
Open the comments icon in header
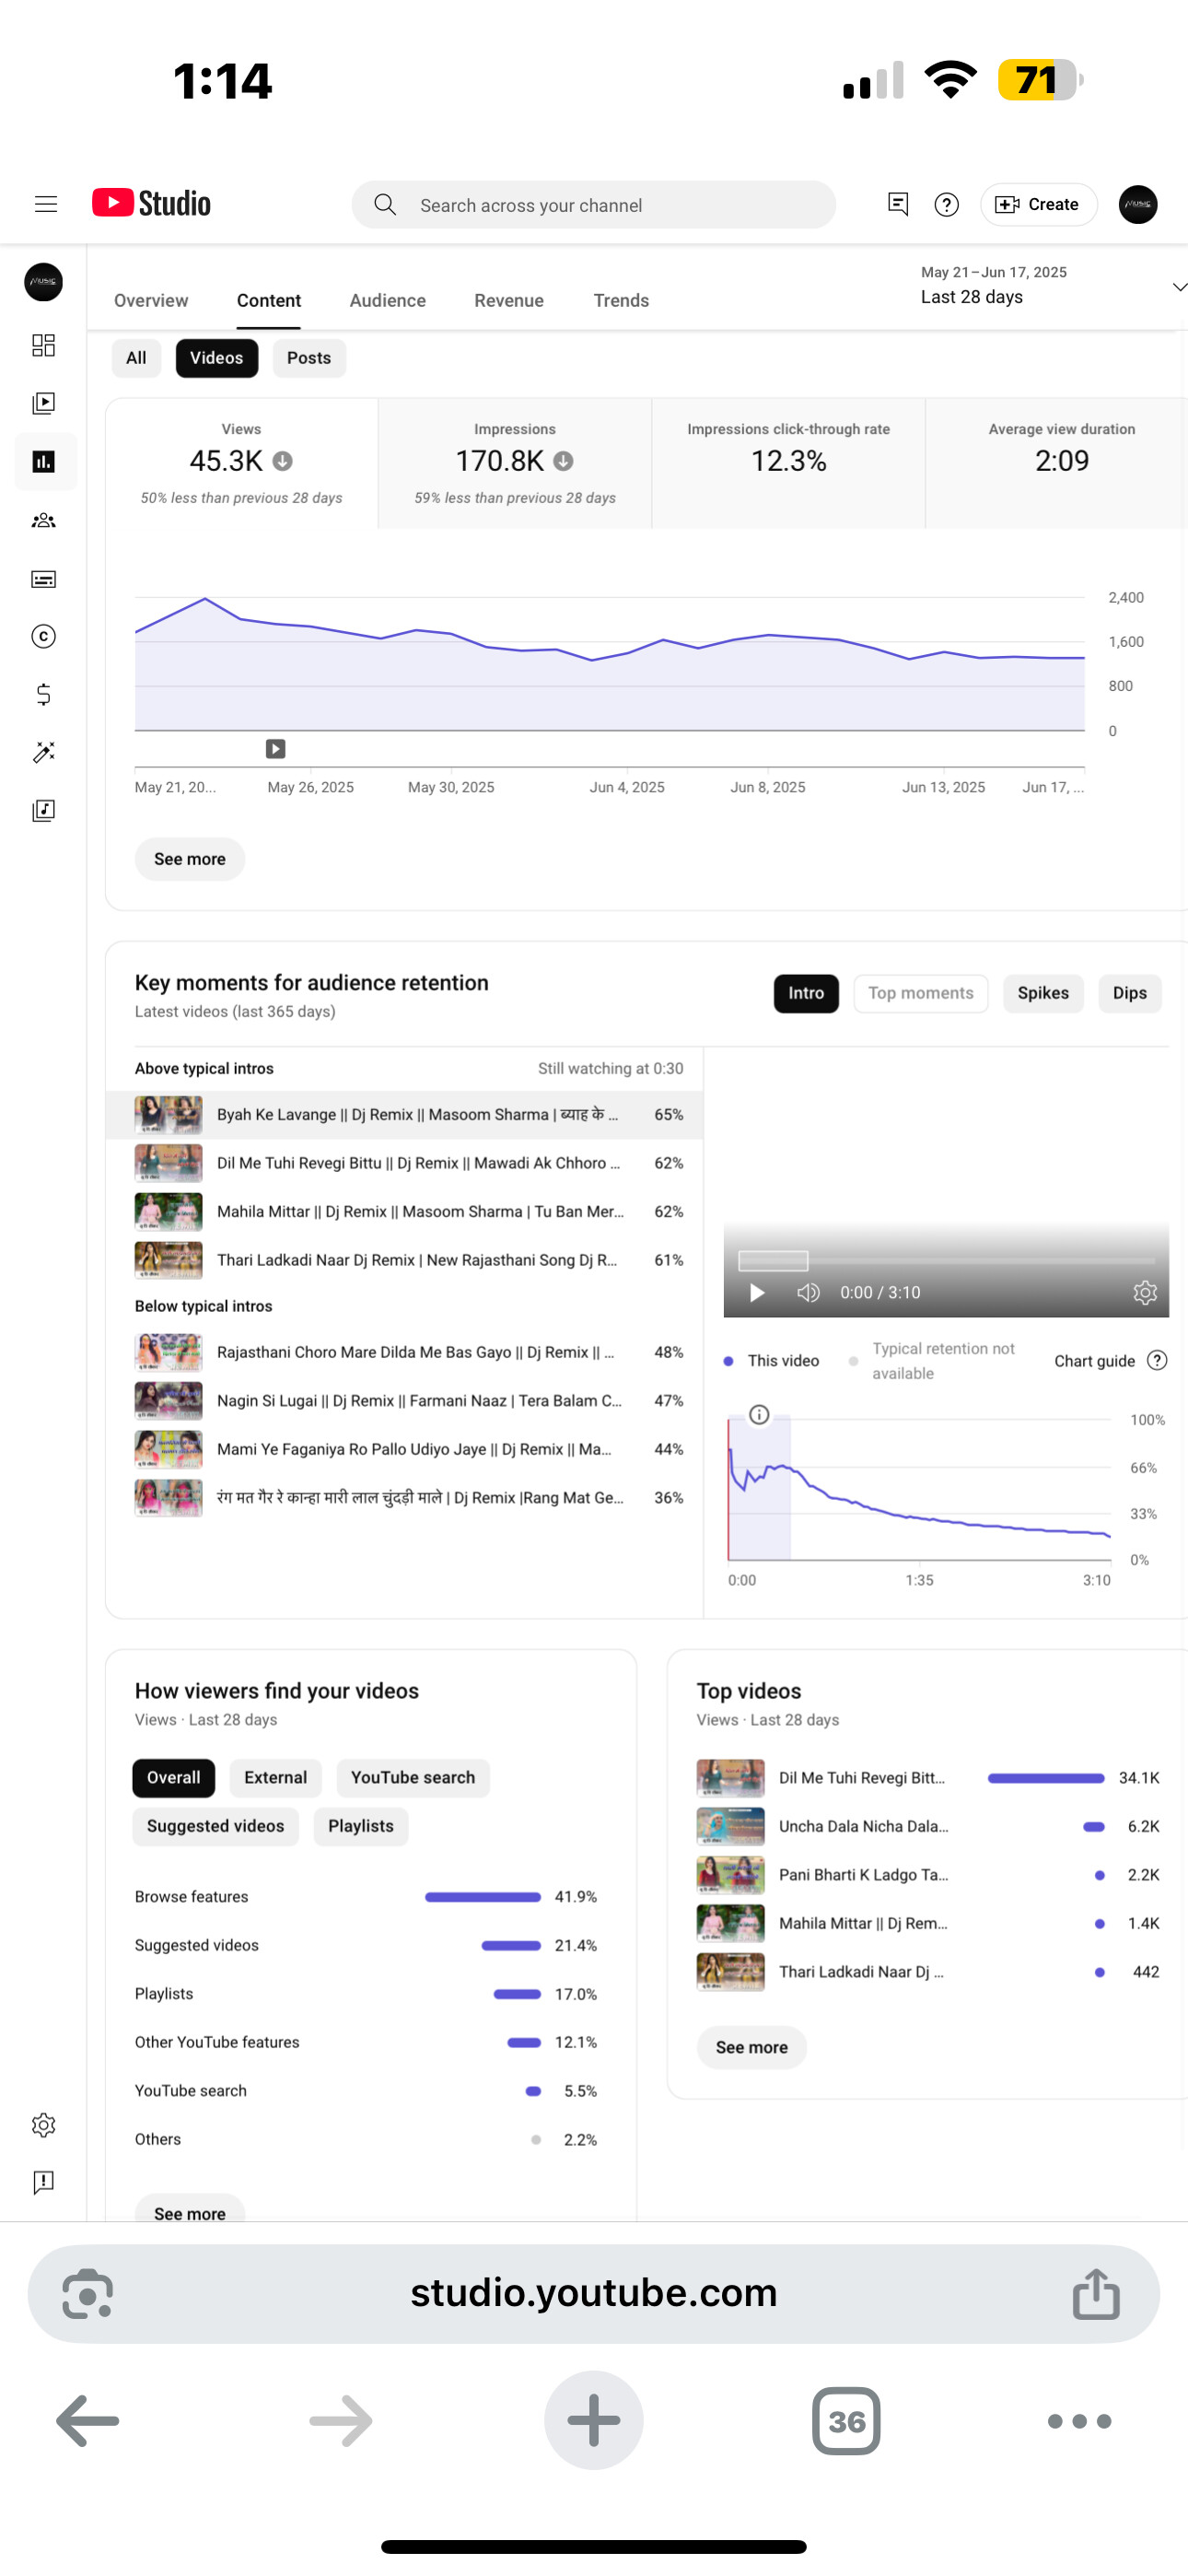coord(897,204)
